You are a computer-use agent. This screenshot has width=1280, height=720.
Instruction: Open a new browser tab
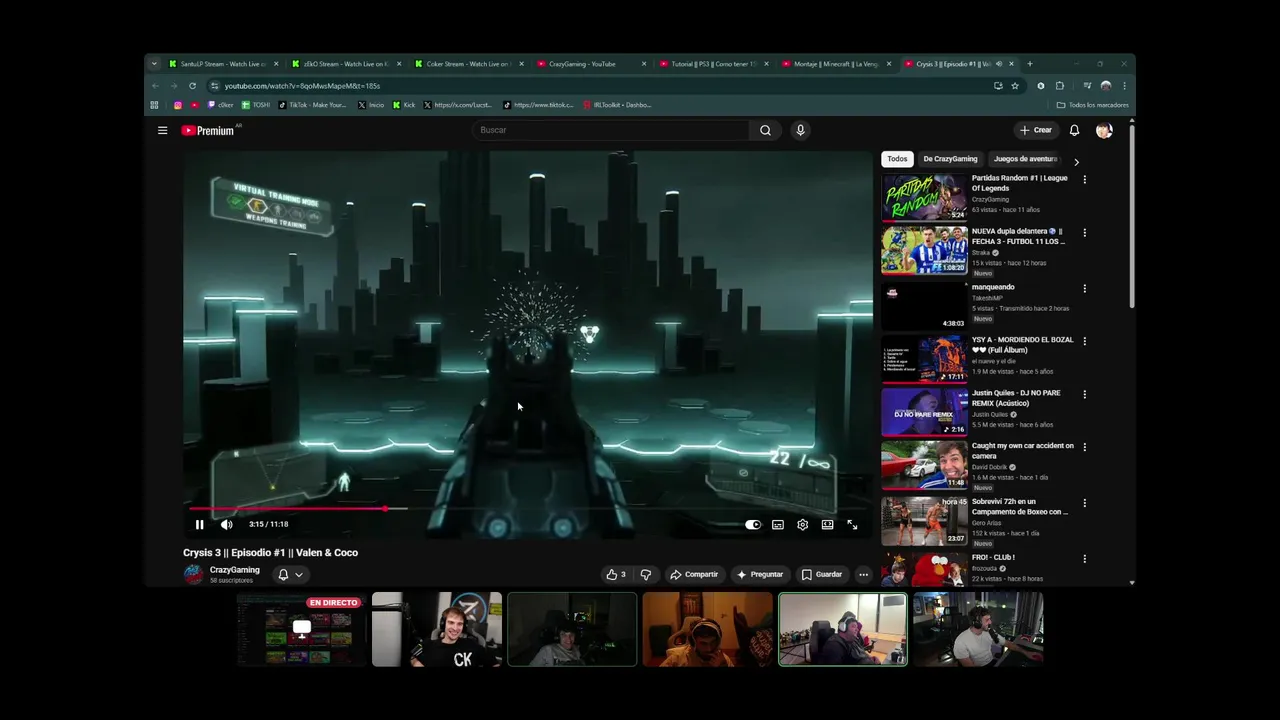point(1030,64)
